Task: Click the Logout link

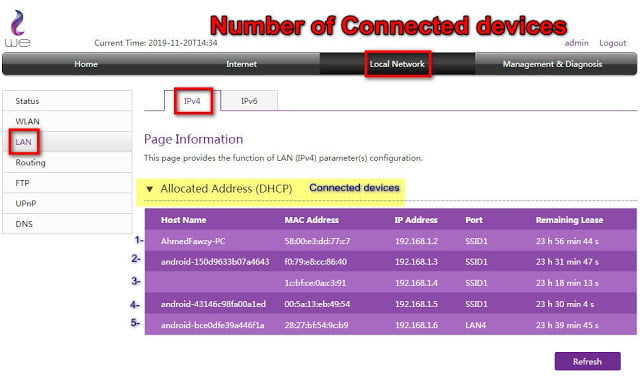Action: tap(612, 43)
